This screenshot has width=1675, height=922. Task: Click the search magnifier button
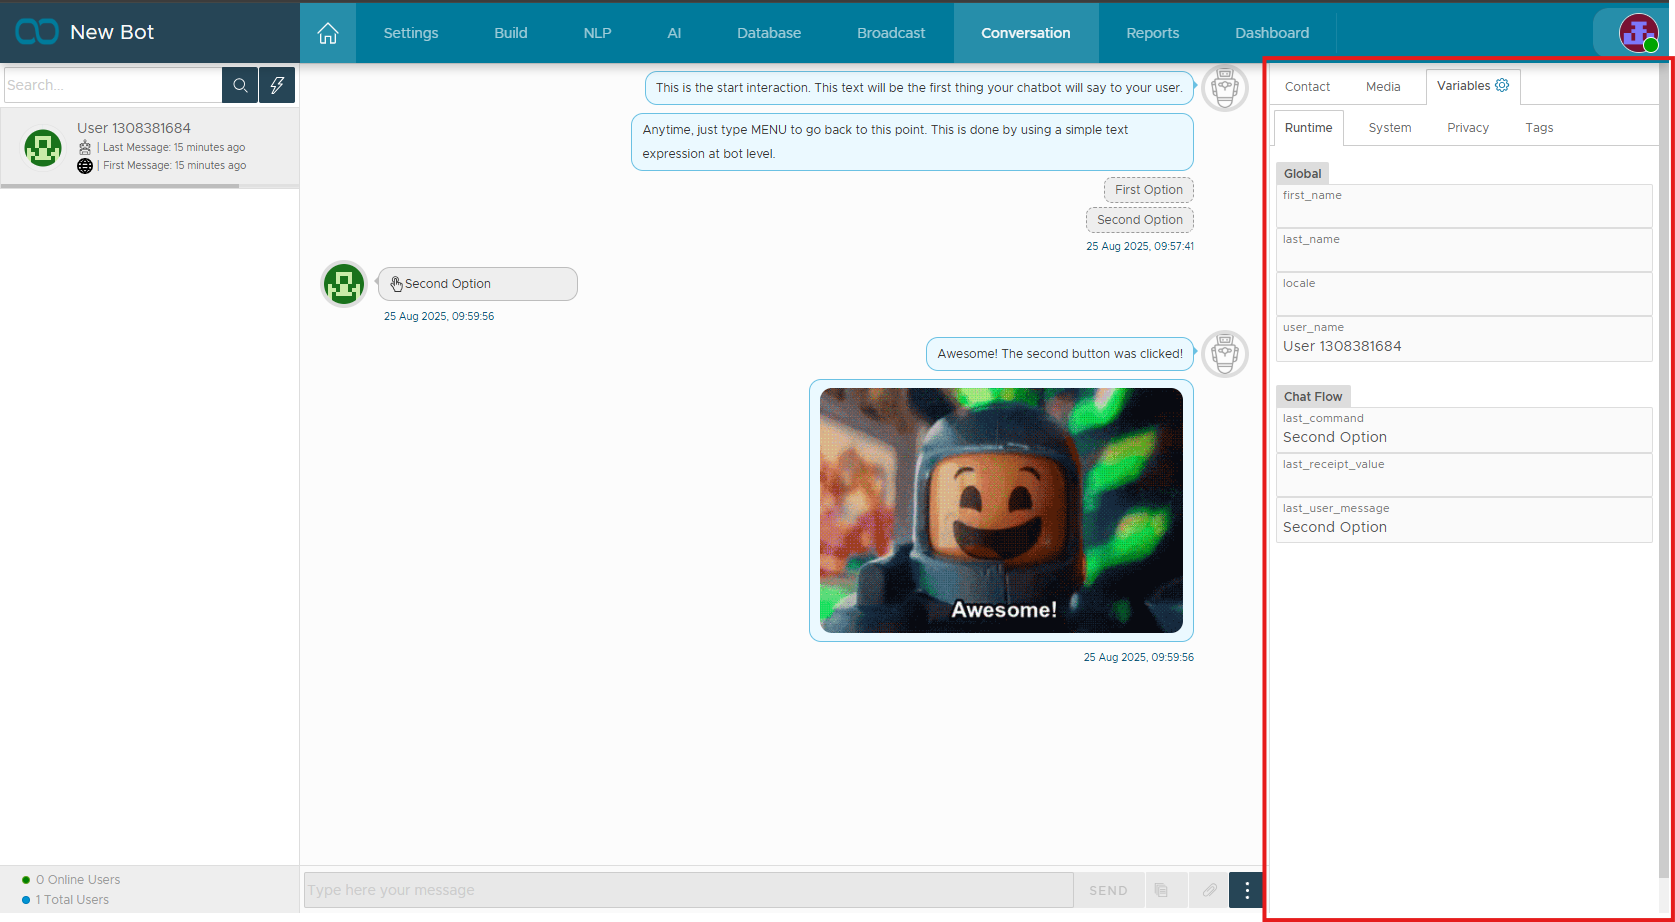[x=240, y=85]
